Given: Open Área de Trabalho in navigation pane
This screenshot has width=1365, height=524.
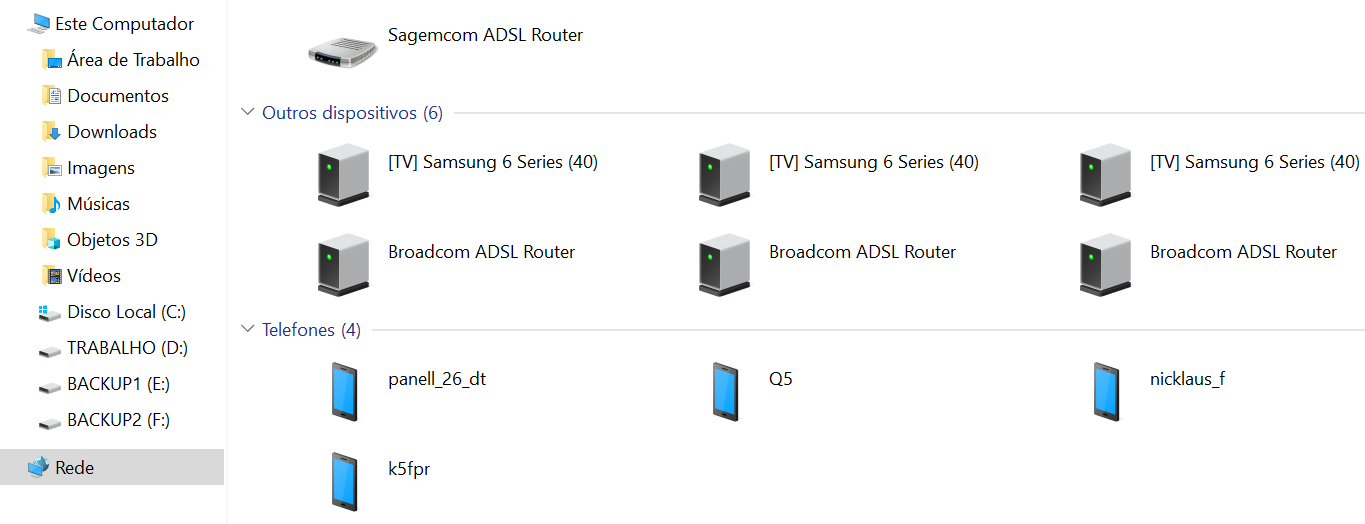Looking at the screenshot, I should (133, 60).
